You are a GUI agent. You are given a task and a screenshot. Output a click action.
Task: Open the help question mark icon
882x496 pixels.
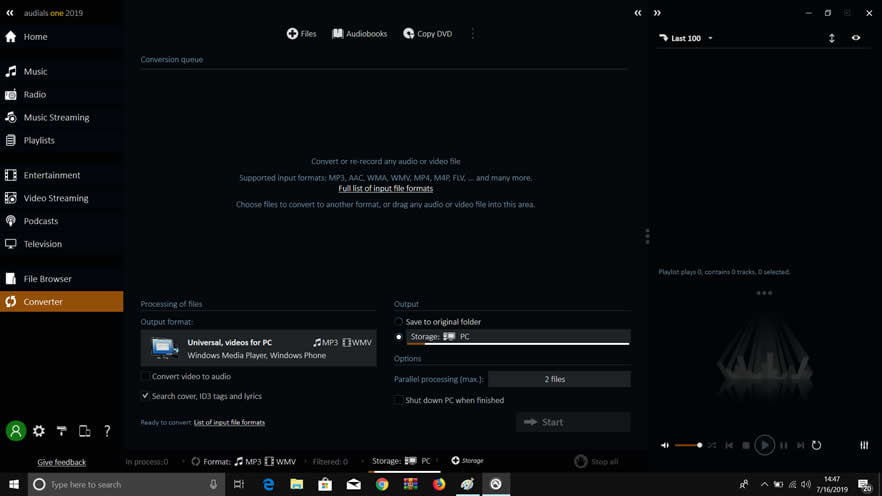(x=107, y=431)
